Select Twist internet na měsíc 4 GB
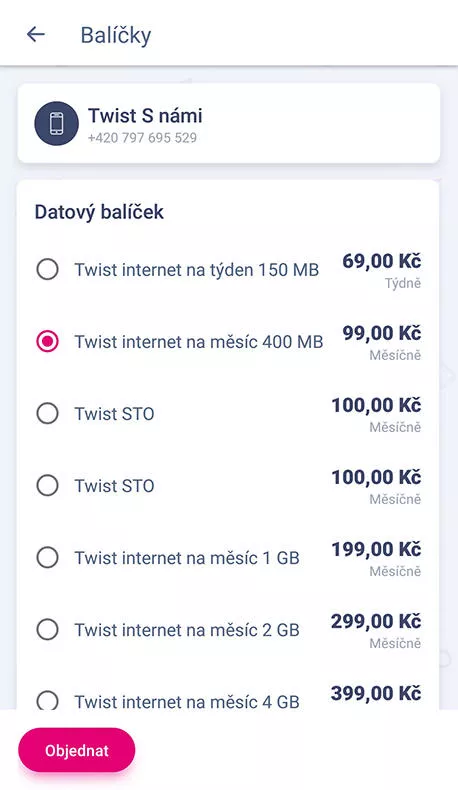458x790 pixels. click(x=47, y=700)
